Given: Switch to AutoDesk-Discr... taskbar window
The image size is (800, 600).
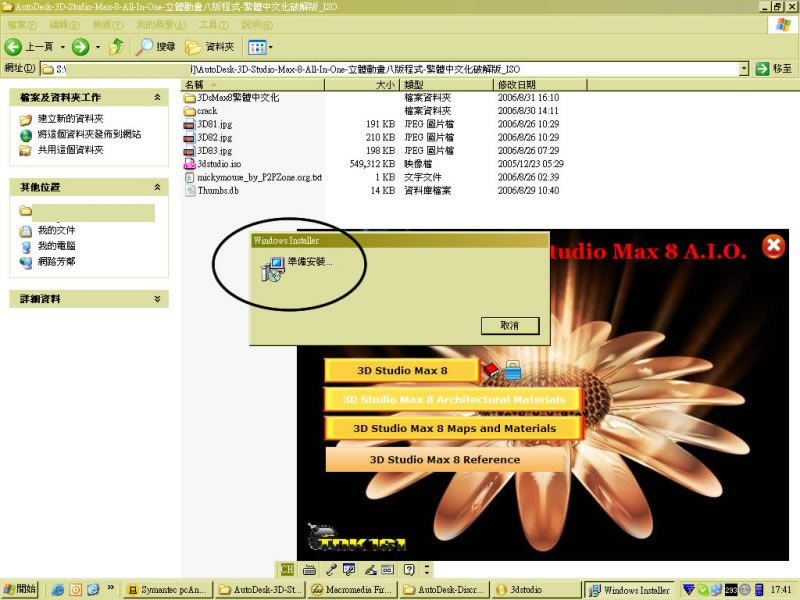Looking at the screenshot, I should [445, 590].
